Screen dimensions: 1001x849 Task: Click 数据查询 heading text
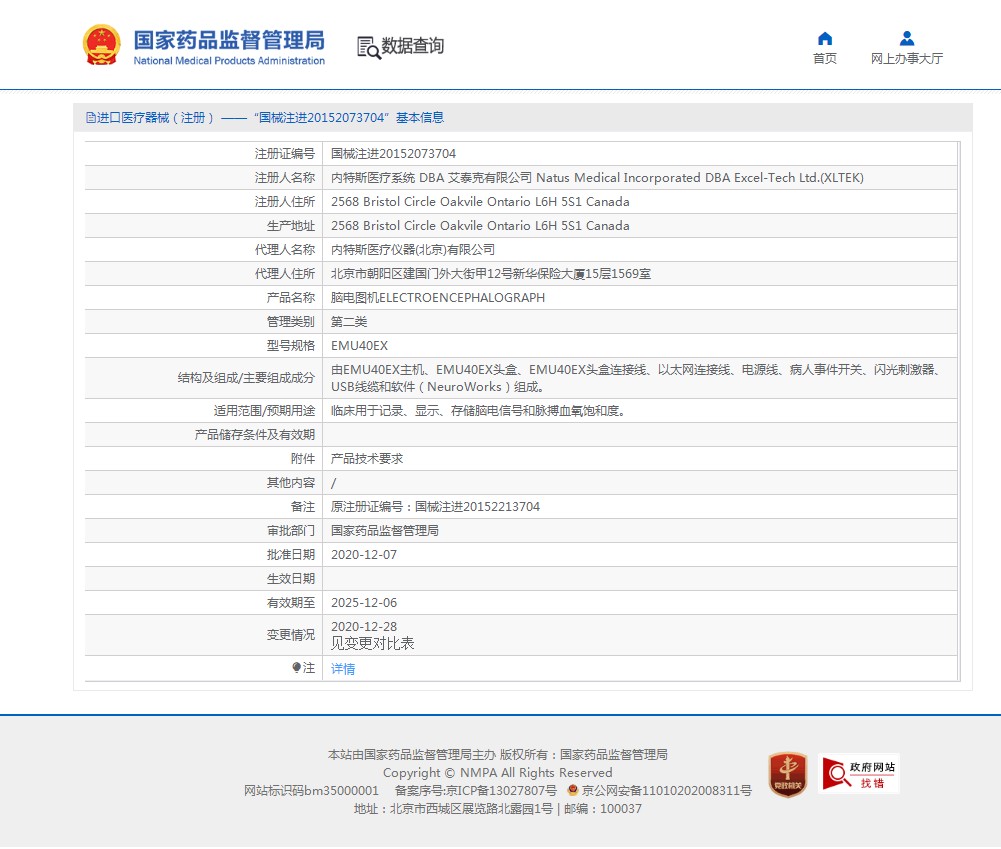point(412,46)
